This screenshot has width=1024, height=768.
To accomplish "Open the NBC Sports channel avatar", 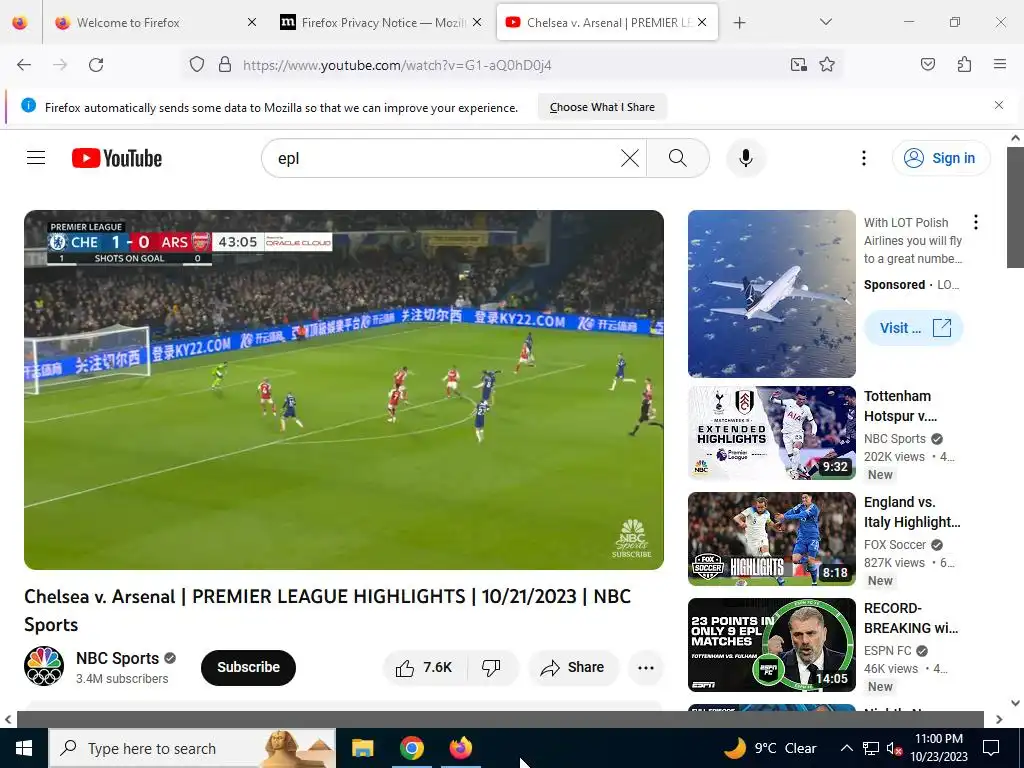I will 44,666.
